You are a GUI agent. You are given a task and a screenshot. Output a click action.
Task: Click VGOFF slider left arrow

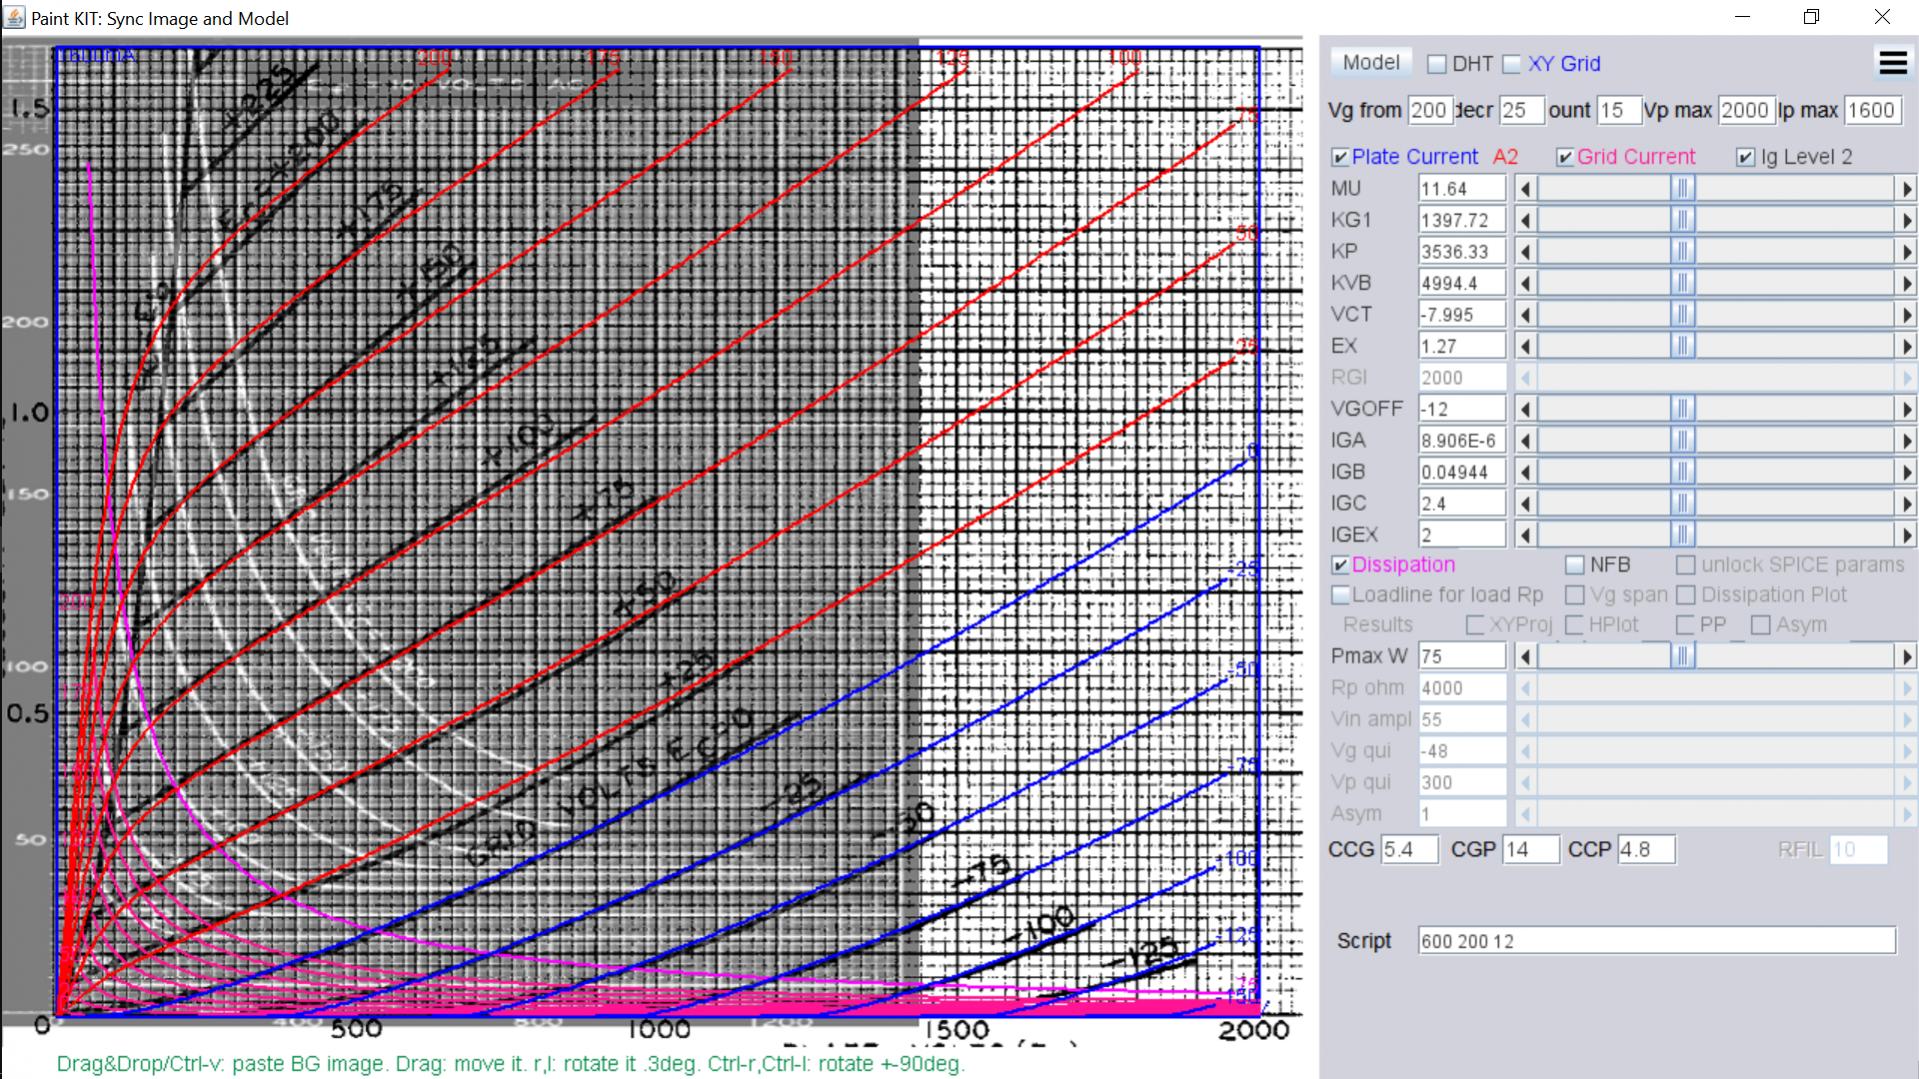(x=1525, y=409)
